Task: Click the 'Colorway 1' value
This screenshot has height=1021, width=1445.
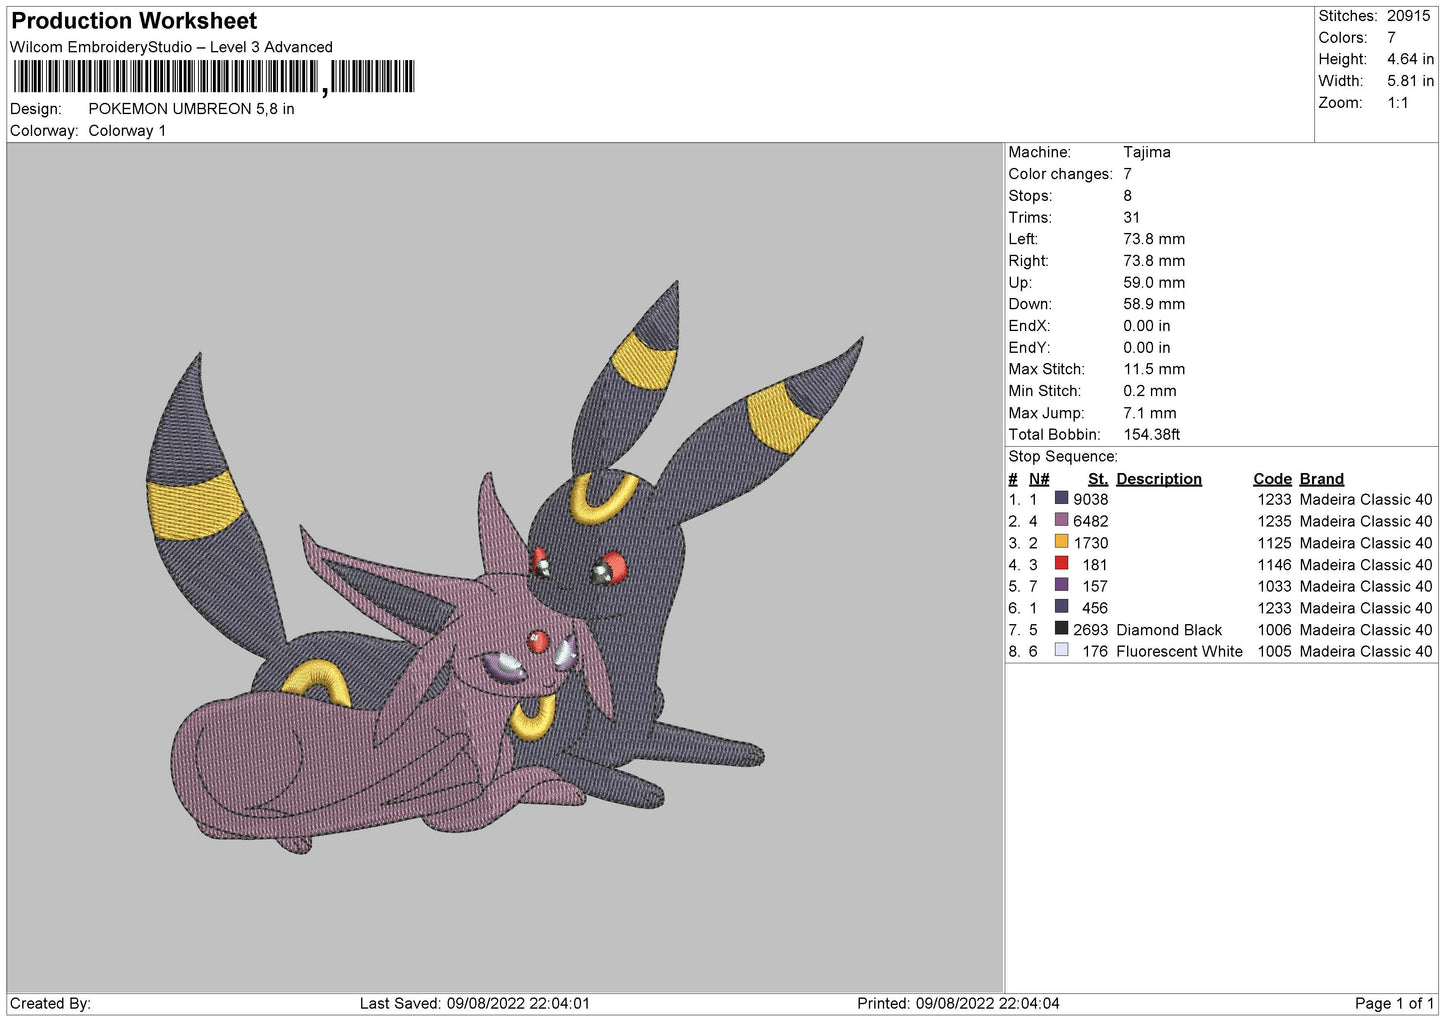Action: pos(127,131)
